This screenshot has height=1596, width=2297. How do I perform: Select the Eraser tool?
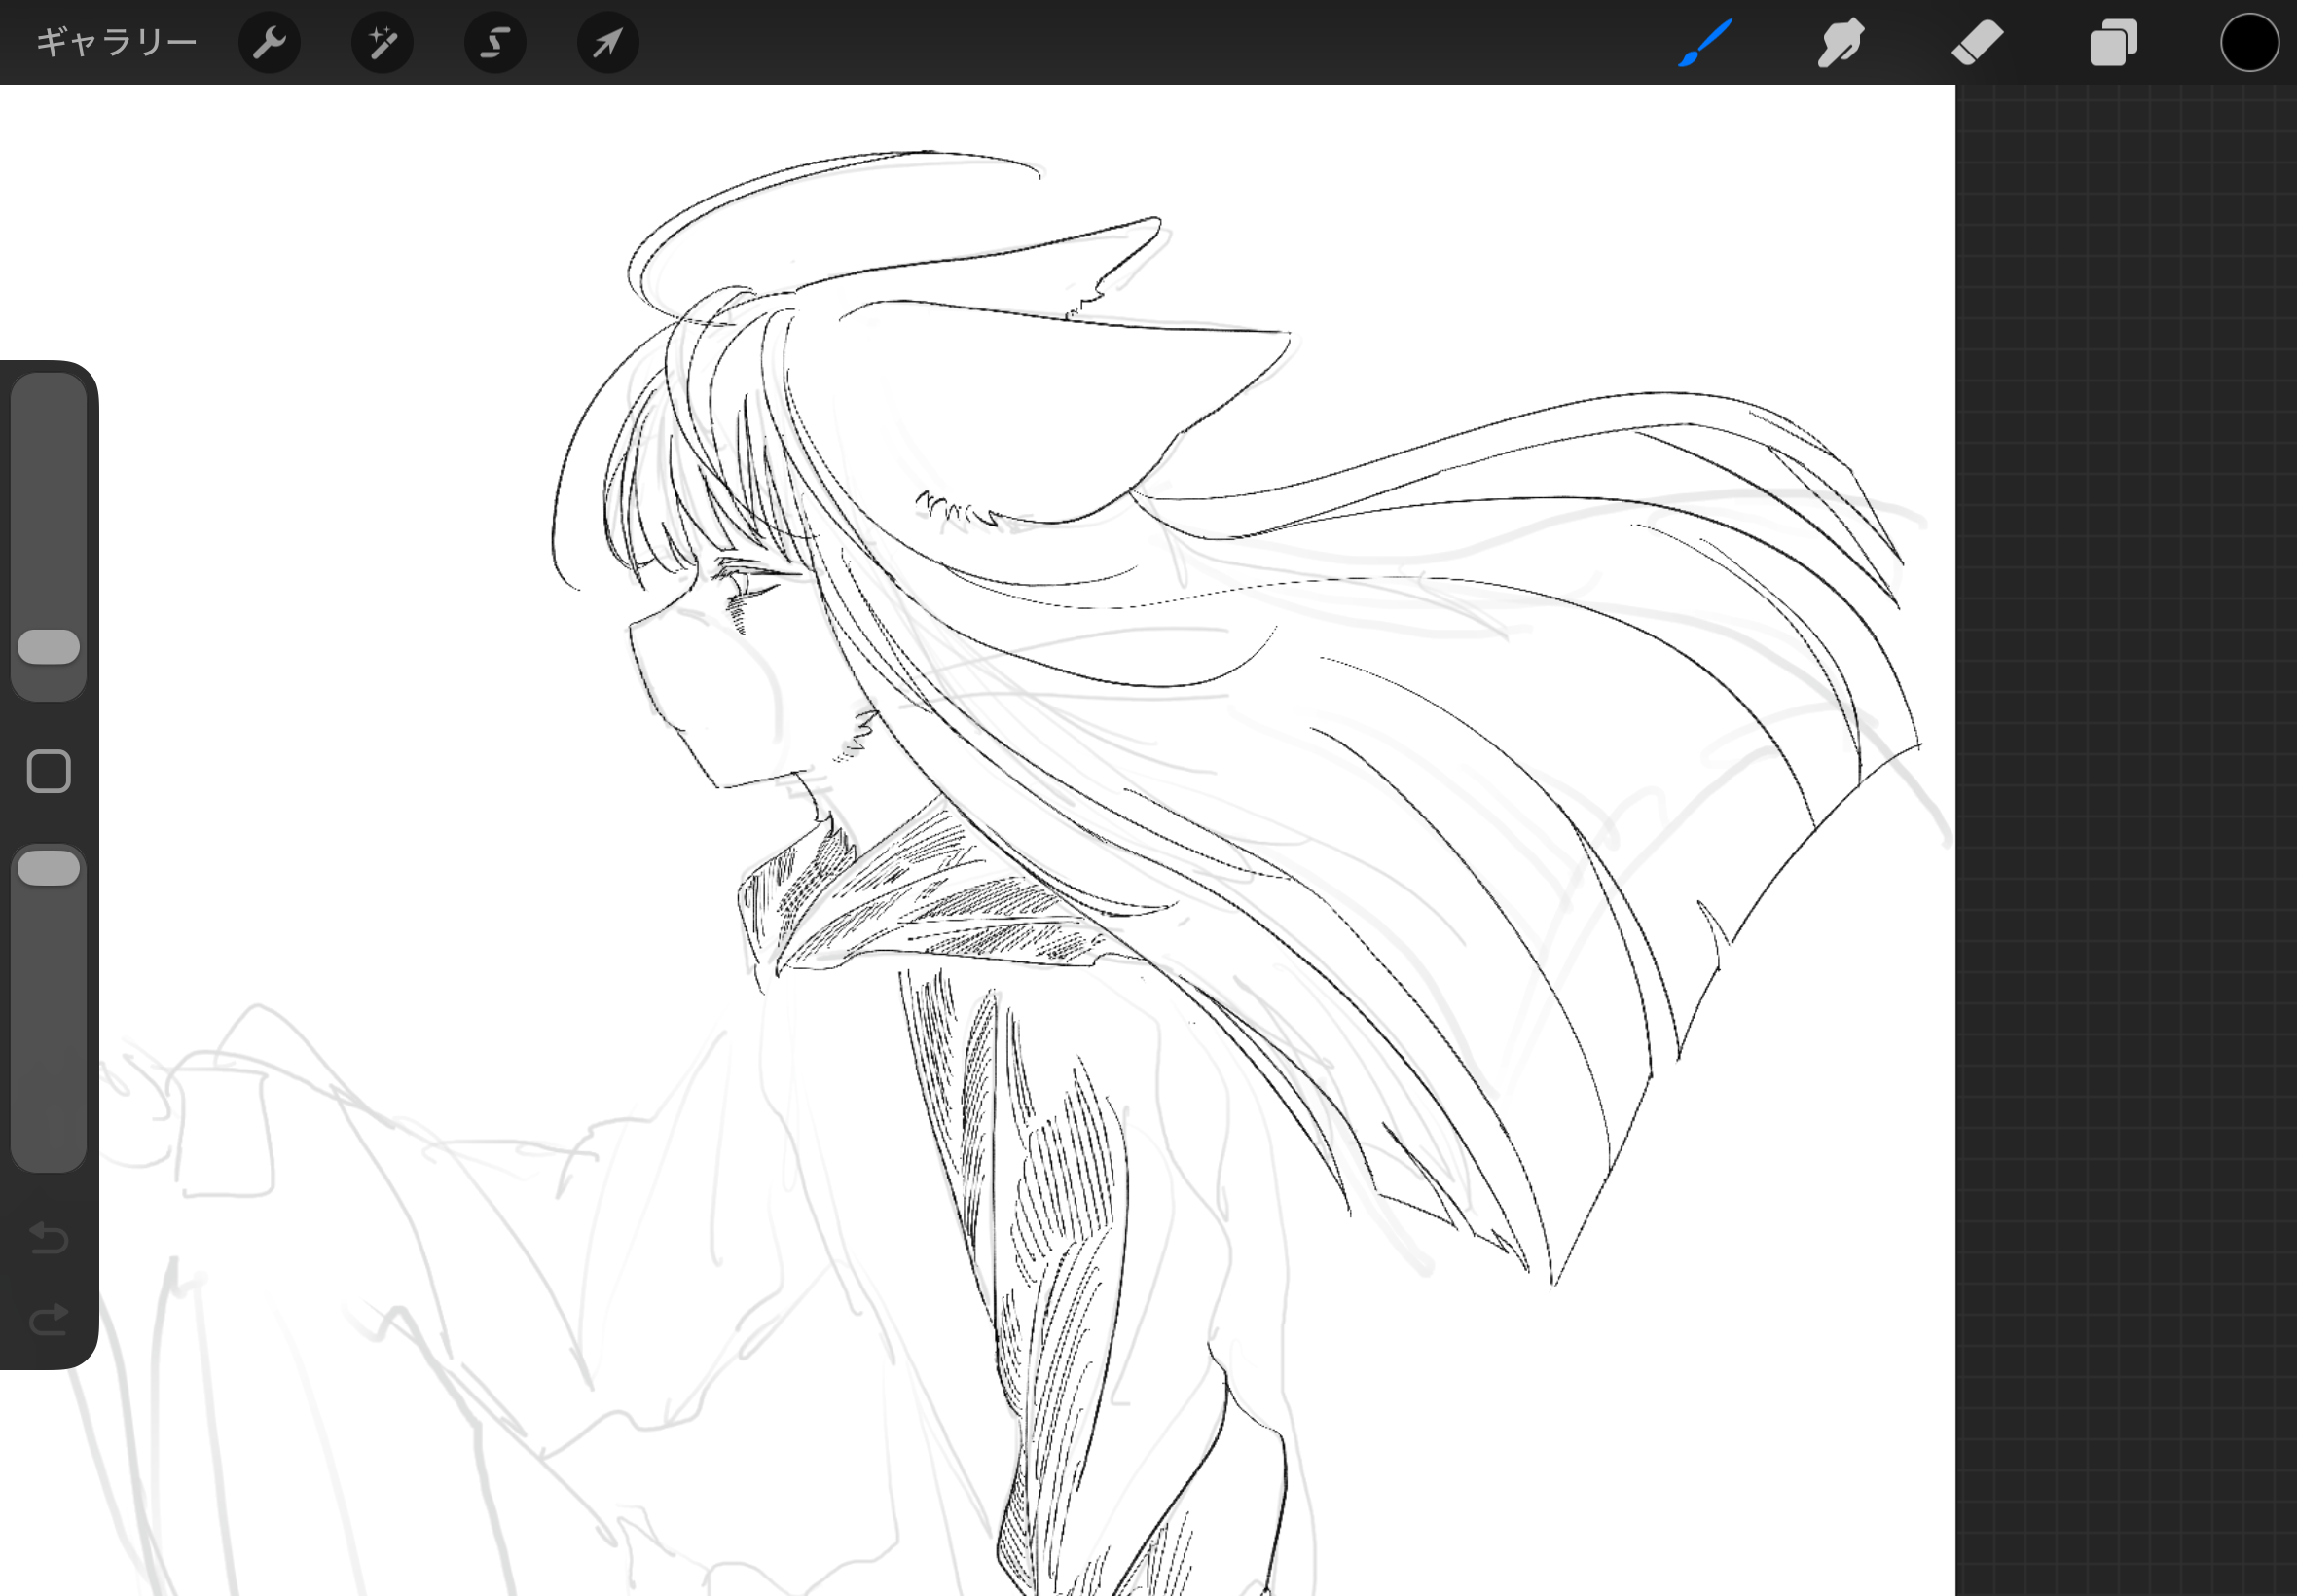pyautogui.click(x=1977, y=43)
